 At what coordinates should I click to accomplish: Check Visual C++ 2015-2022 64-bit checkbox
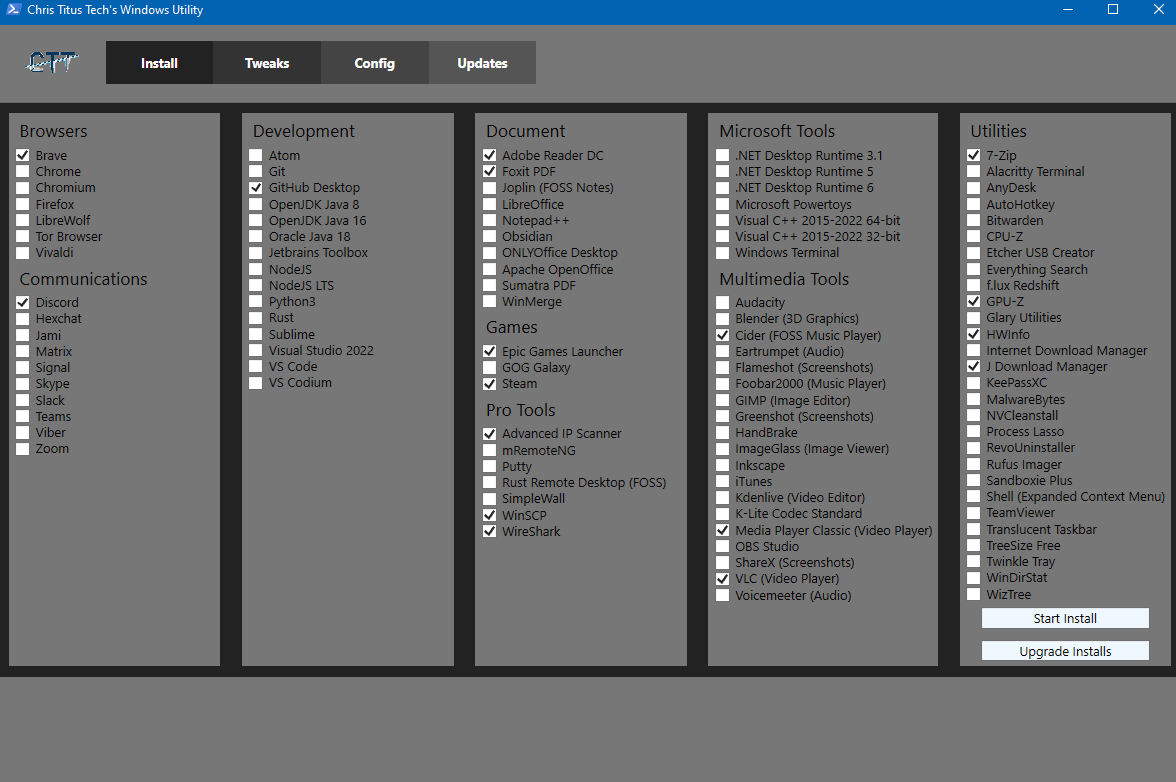pyautogui.click(x=722, y=220)
